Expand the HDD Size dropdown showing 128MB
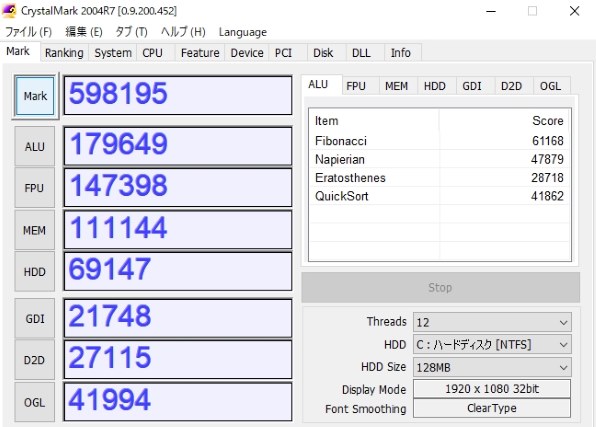Viewport: 596px width, 427px height. click(x=492, y=367)
